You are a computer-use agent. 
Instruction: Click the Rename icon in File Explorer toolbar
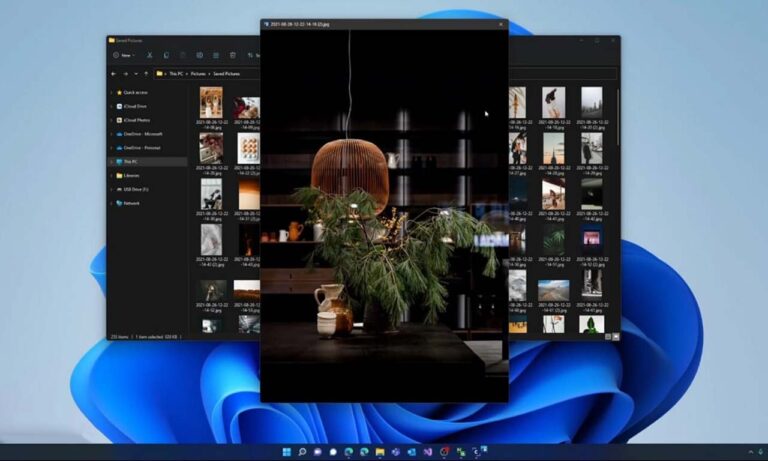pyautogui.click(x=199, y=55)
